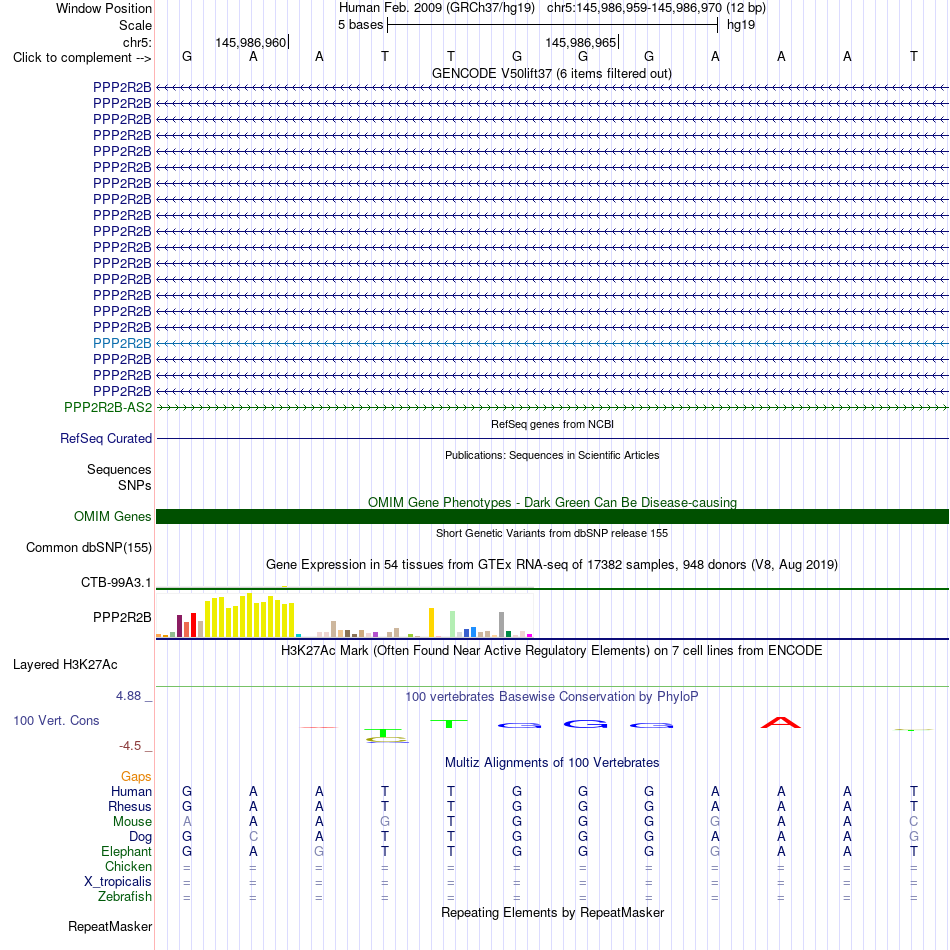The width and height of the screenshot is (950, 950).
Task: Open 'Short Genetic Variants from dbSNP release 155'
Action: [552, 533]
